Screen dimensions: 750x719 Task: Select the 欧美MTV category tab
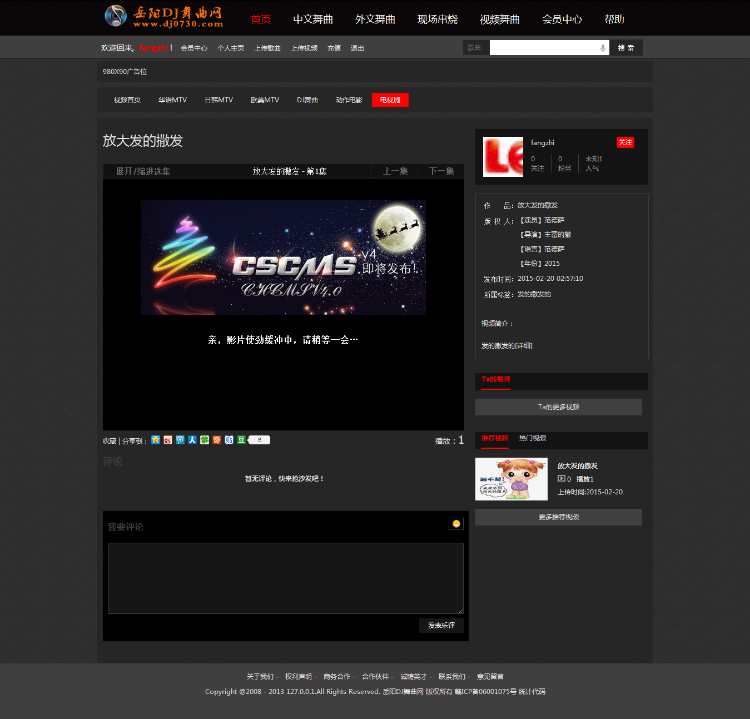265,100
